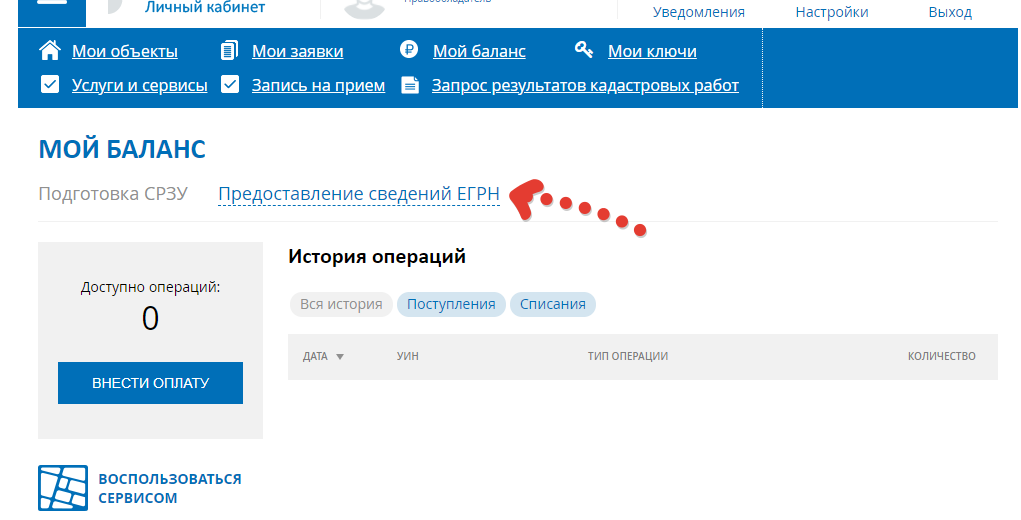Select the Вся история filter
The image size is (1021, 520).
[x=341, y=304]
